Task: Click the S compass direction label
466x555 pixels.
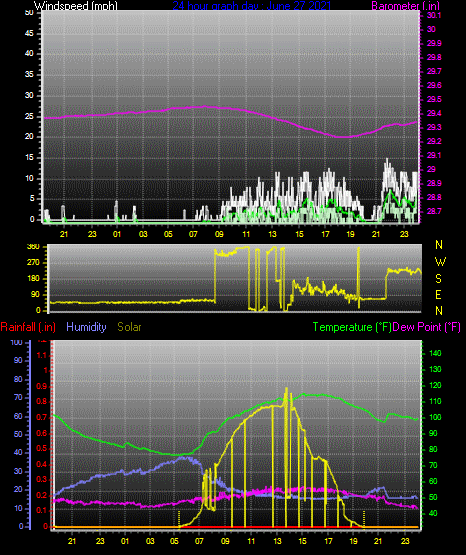Action: tap(438, 279)
